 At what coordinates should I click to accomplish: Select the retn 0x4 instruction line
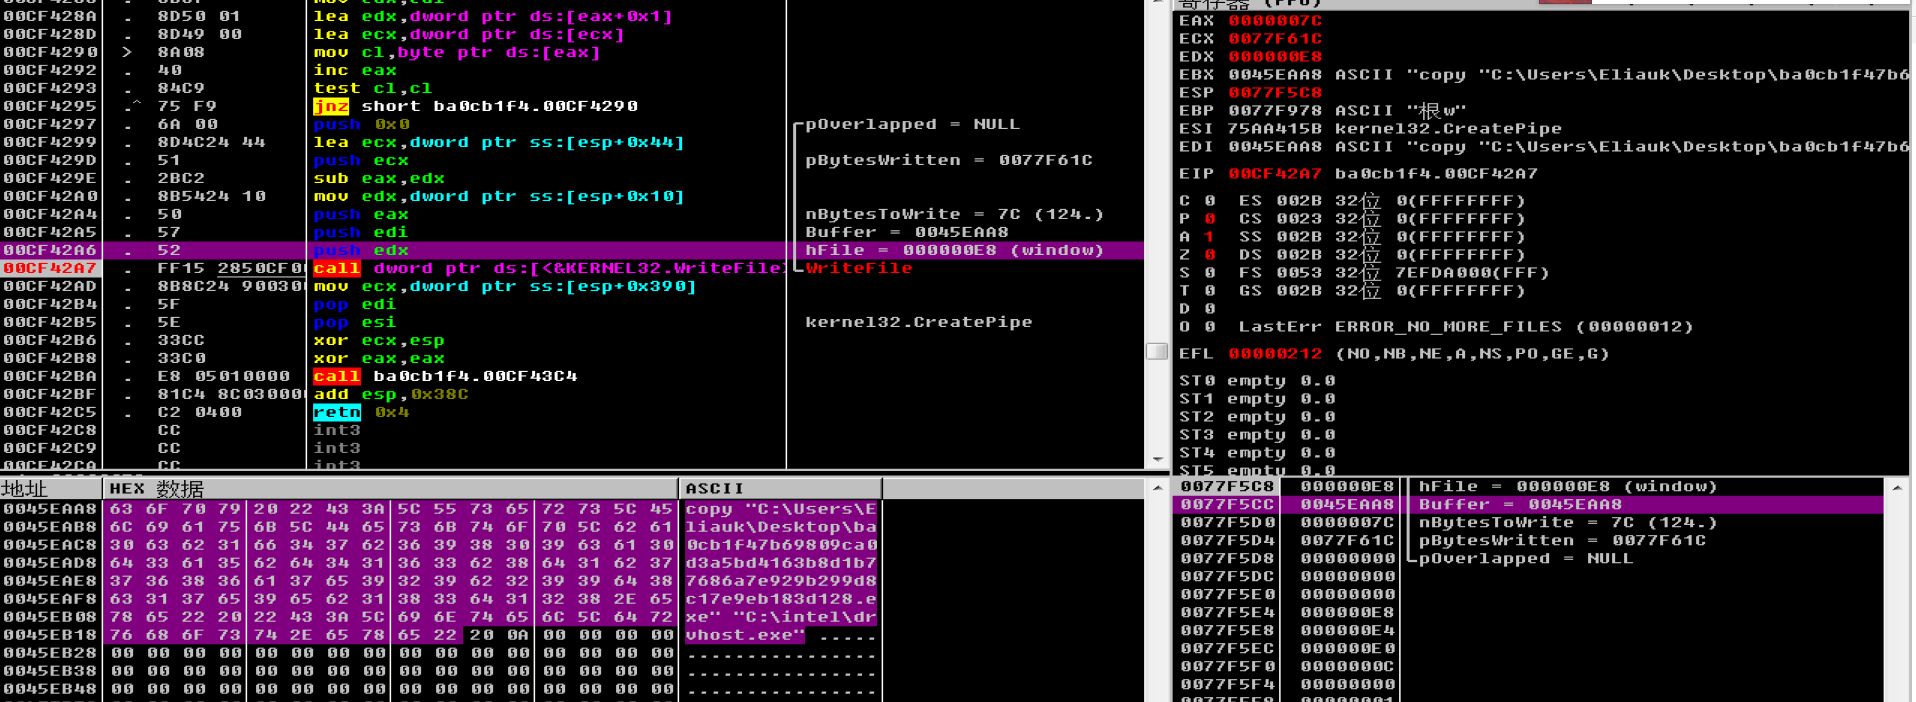(x=360, y=412)
